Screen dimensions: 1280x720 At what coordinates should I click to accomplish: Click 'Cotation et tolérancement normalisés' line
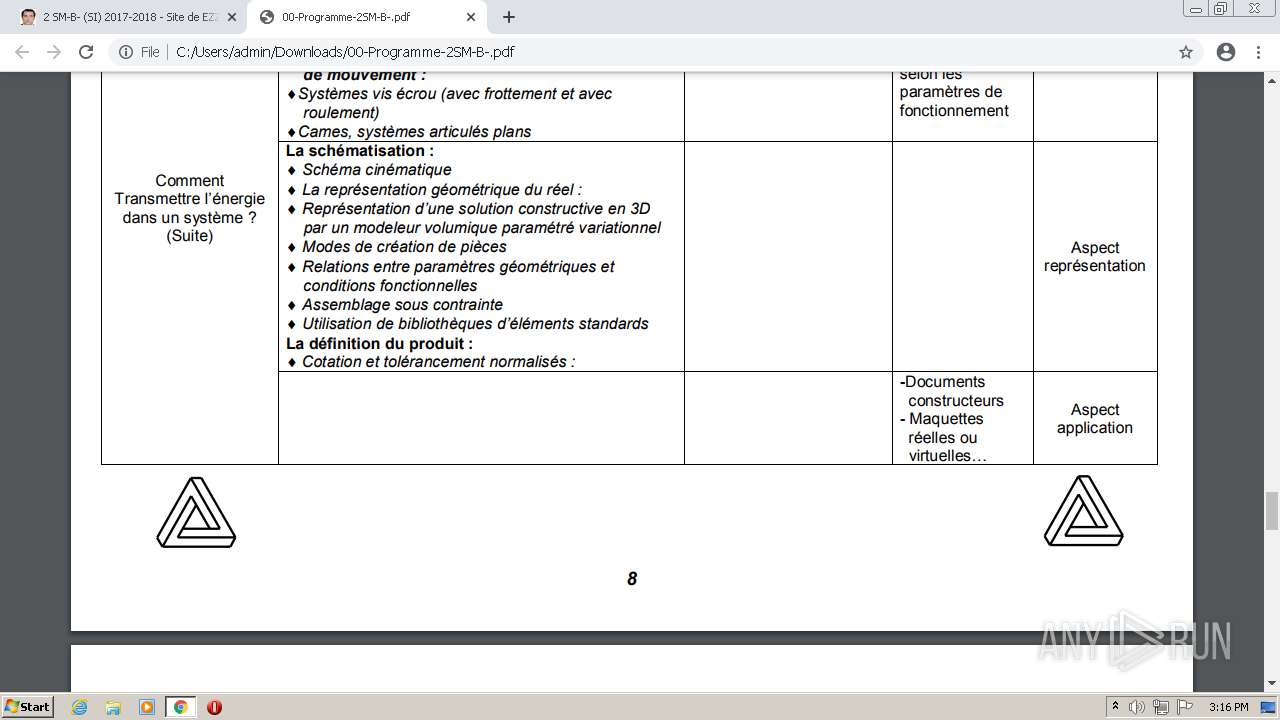click(439, 362)
